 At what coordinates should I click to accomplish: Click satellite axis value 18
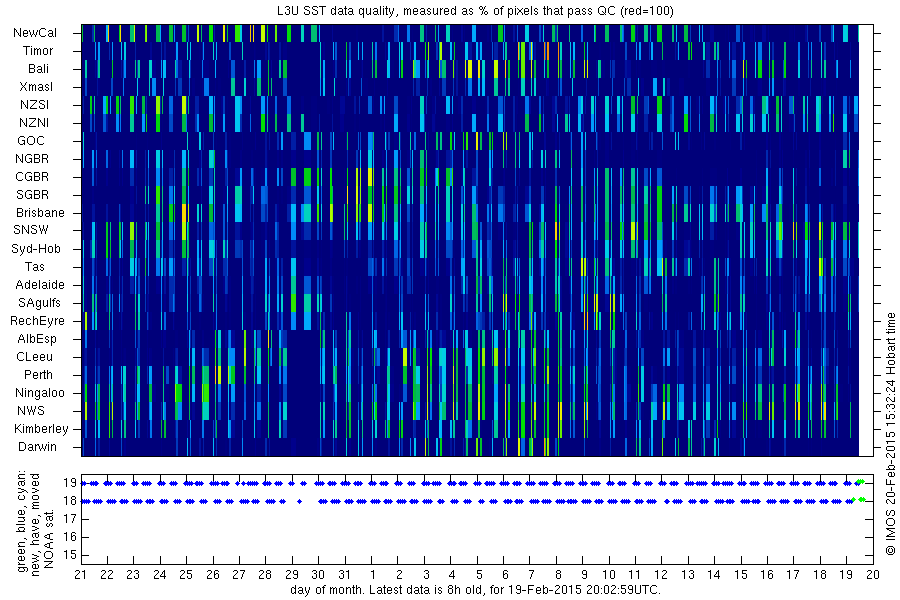coord(70,501)
